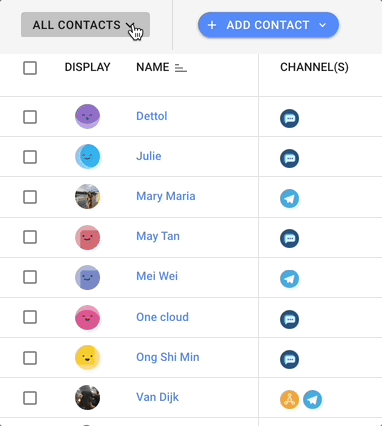Viewport: 382px width, 426px height.
Task: Click Mary Maria's profile photo thumbnail
Action: [87, 196]
